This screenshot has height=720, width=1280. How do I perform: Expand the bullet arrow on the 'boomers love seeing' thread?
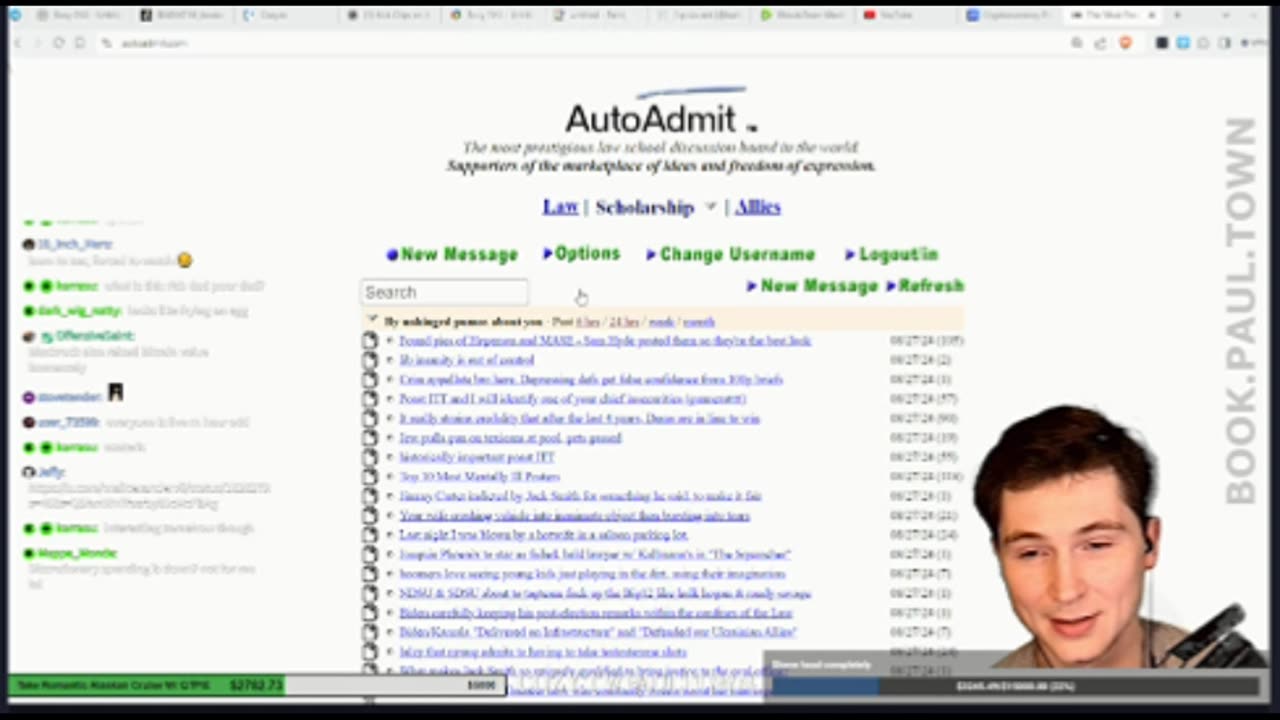click(389, 574)
